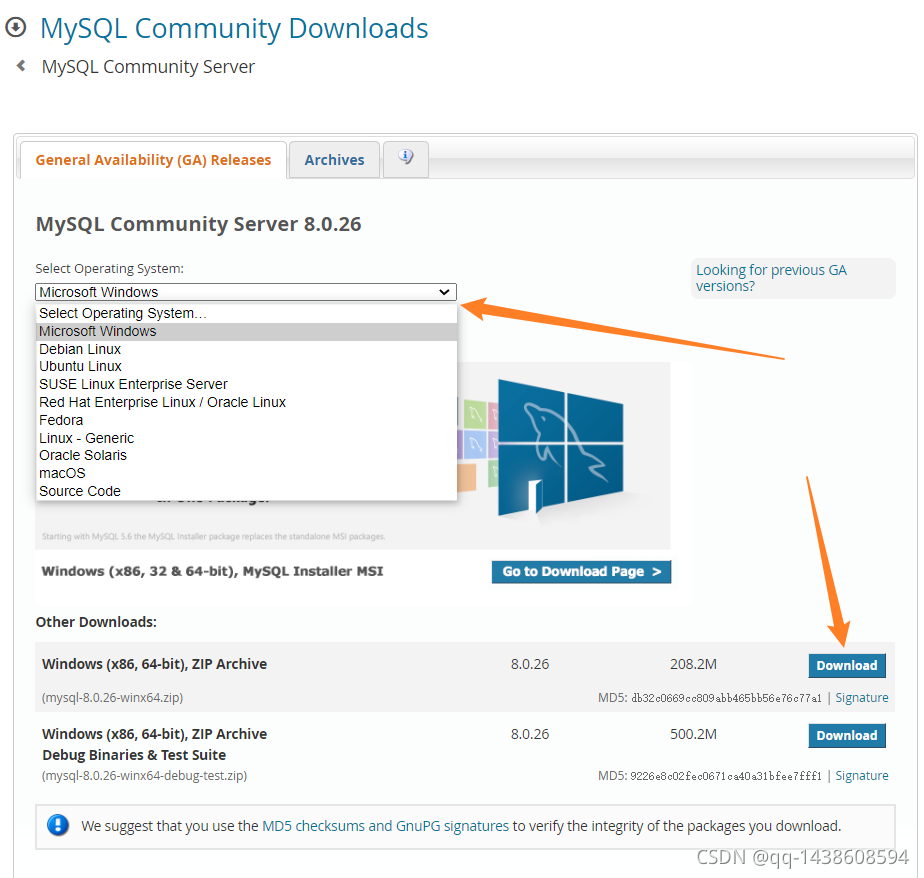This screenshot has height=878, width=924.
Task: Click the MD5 hash starting with db32c0669
Action: 726,698
